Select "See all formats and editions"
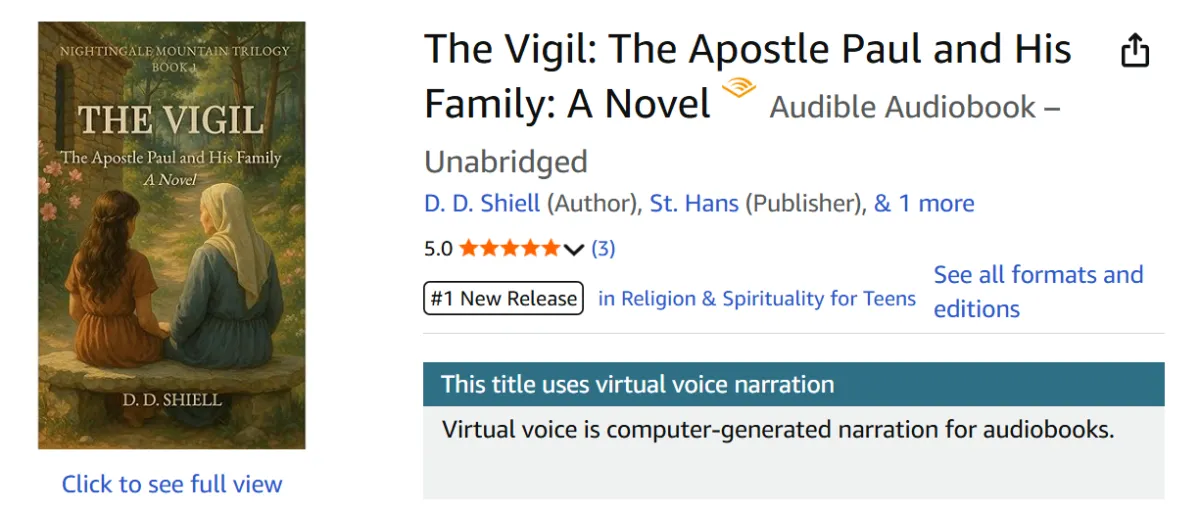The width and height of the screenshot is (1200, 512). (x=1038, y=291)
